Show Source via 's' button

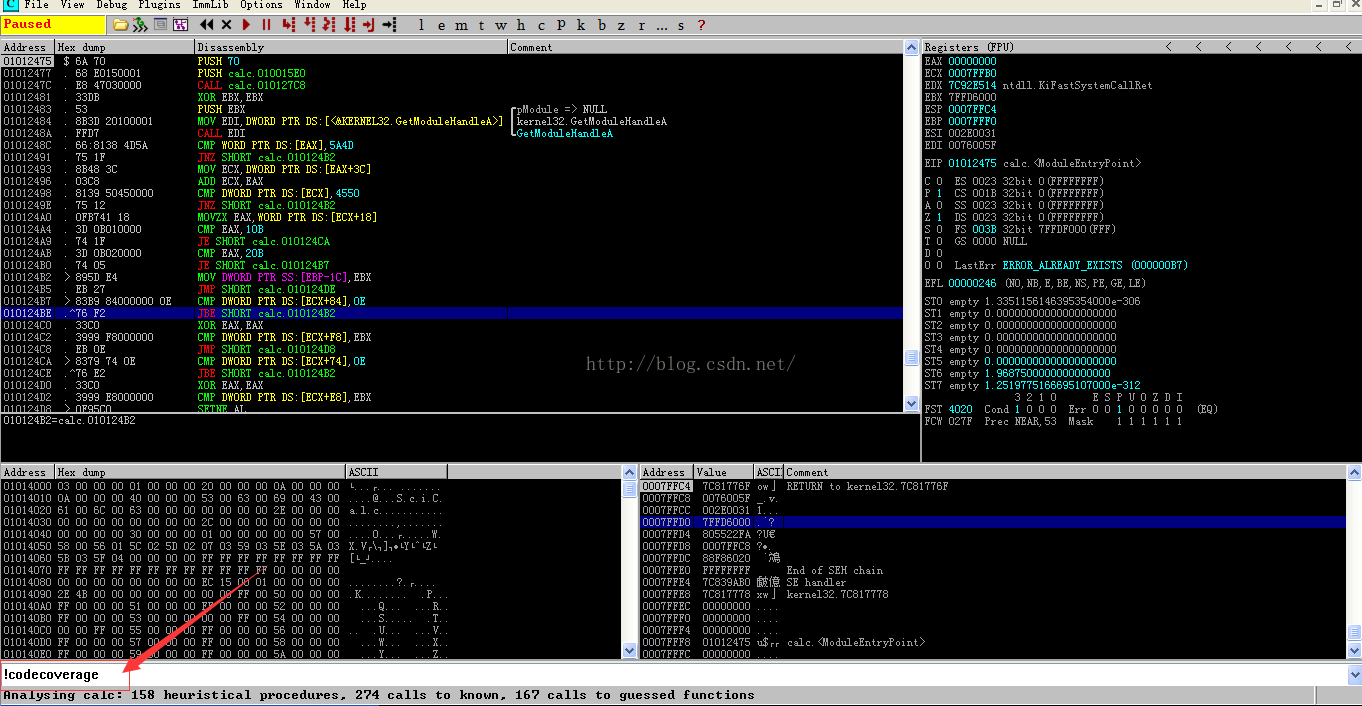(x=681, y=25)
